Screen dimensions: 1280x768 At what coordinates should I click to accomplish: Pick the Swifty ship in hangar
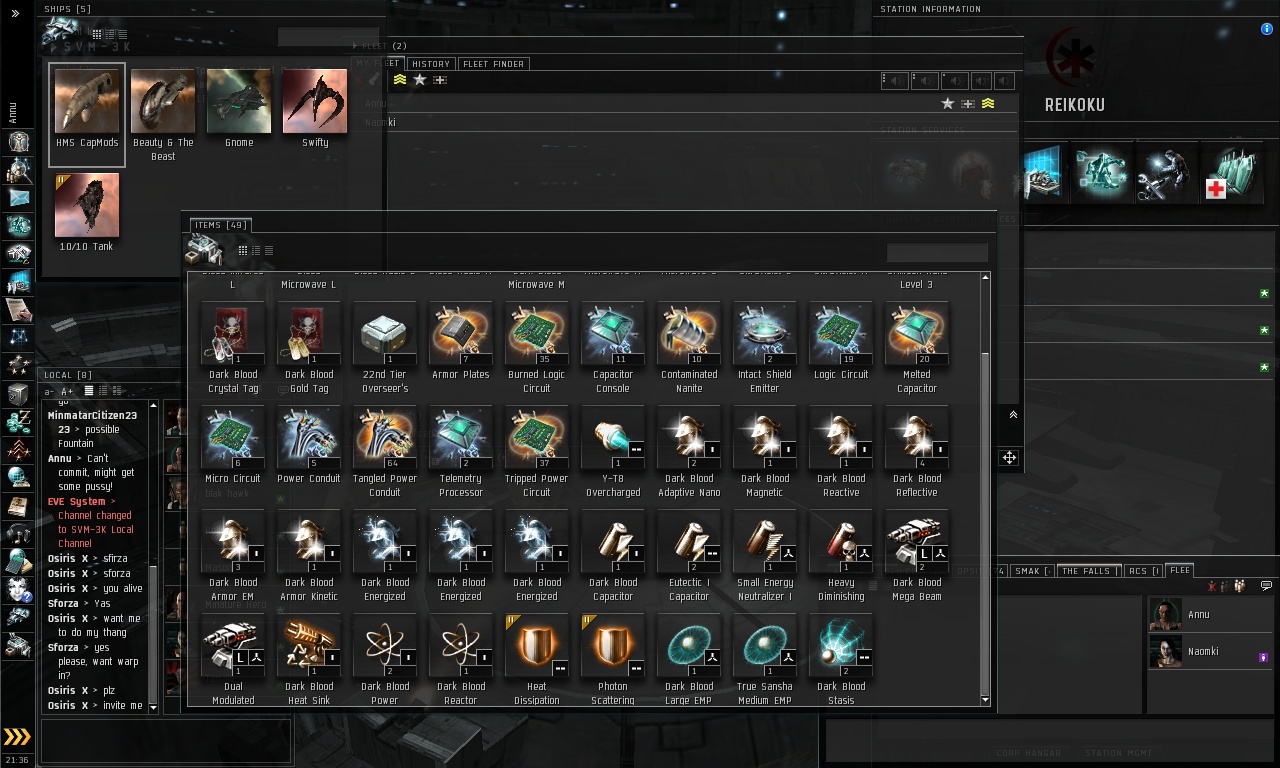(x=315, y=109)
